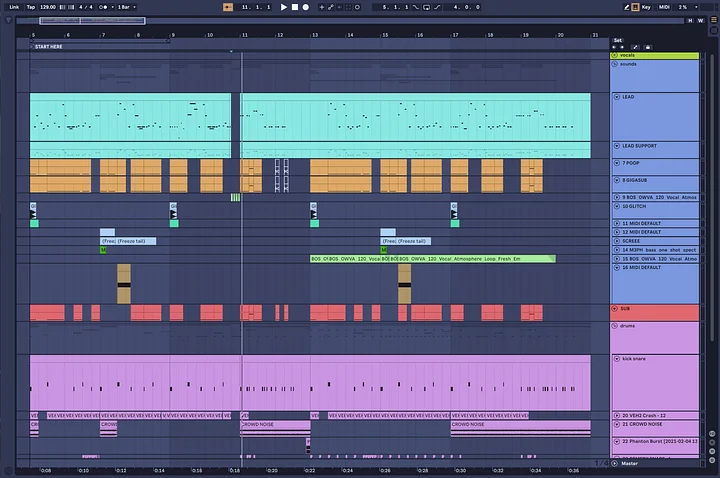Click the START HERE locator marker
The height and width of the screenshot is (478, 720).
tap(49, 47)
